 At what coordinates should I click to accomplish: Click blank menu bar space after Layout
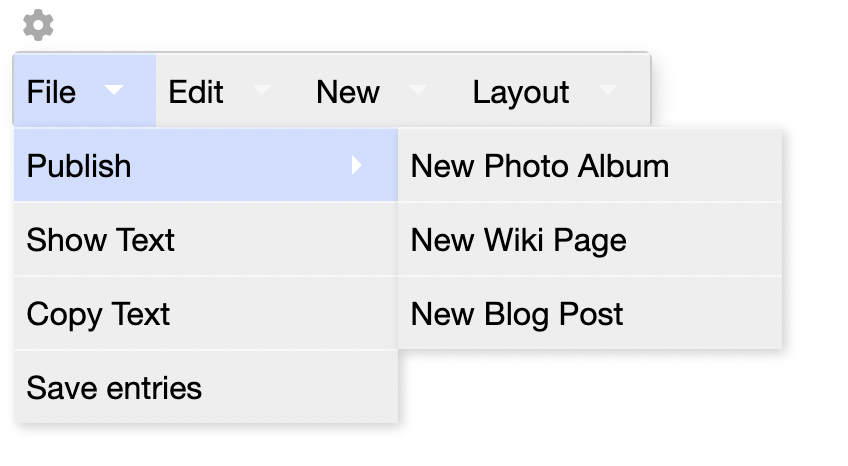click(x=637, y=92)
